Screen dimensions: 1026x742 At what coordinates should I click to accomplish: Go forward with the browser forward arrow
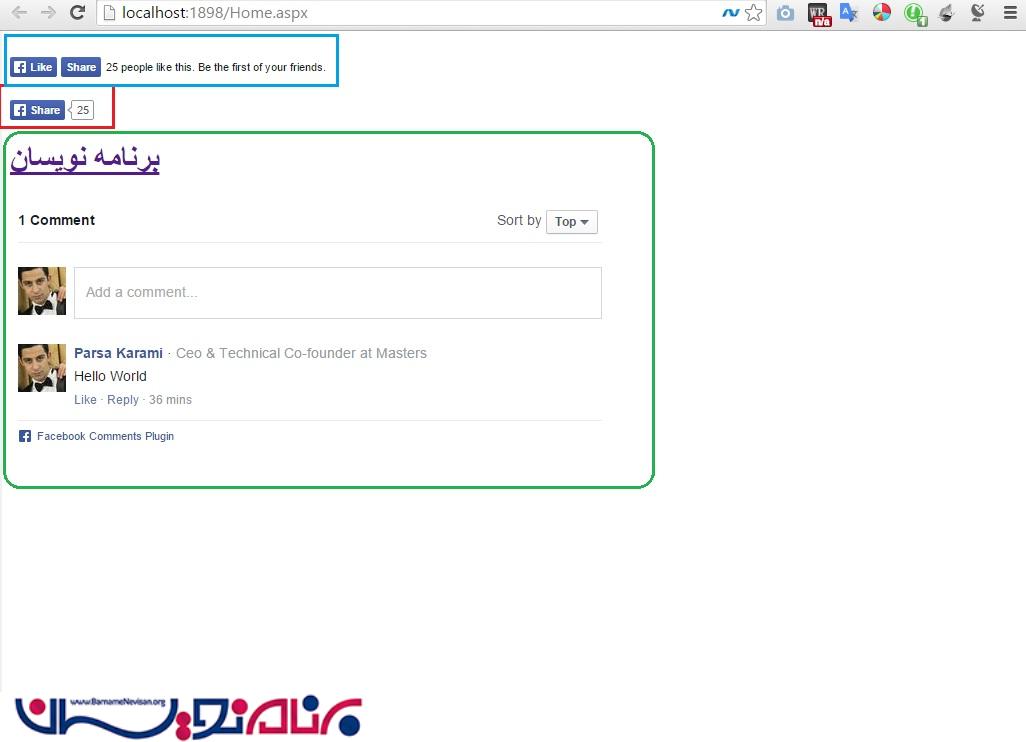(x=48, y=12)
